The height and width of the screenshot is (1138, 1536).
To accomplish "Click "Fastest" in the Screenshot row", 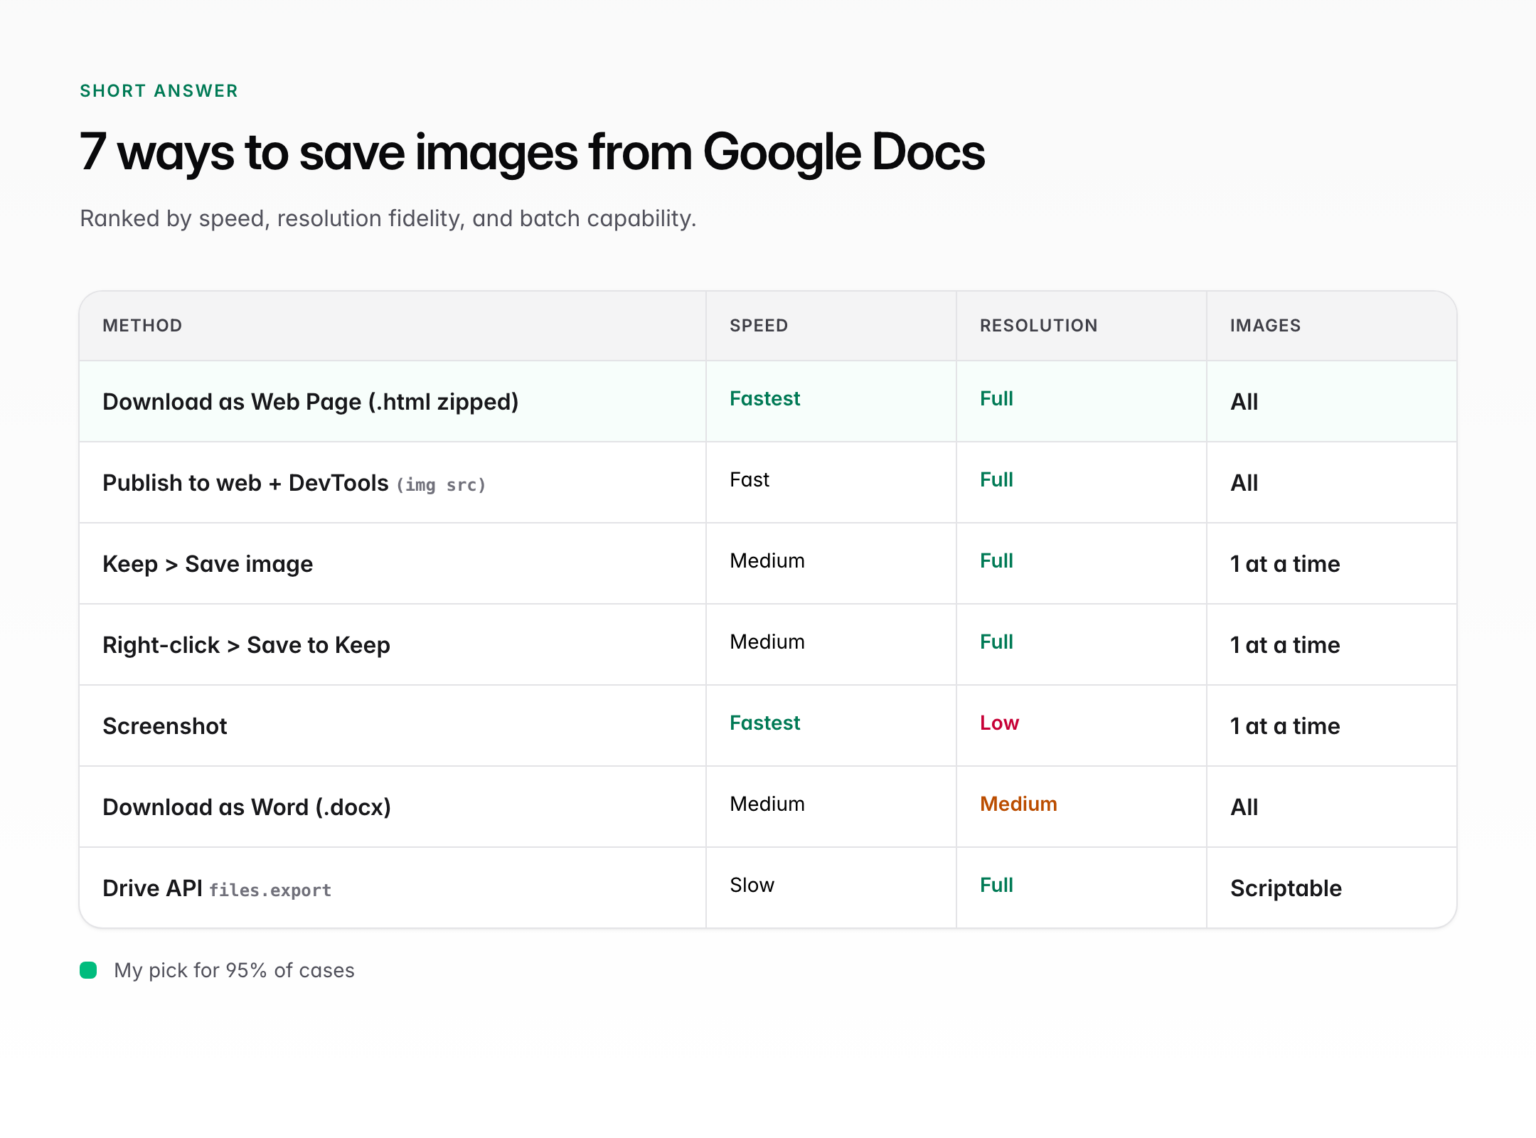I will [765, 723].
